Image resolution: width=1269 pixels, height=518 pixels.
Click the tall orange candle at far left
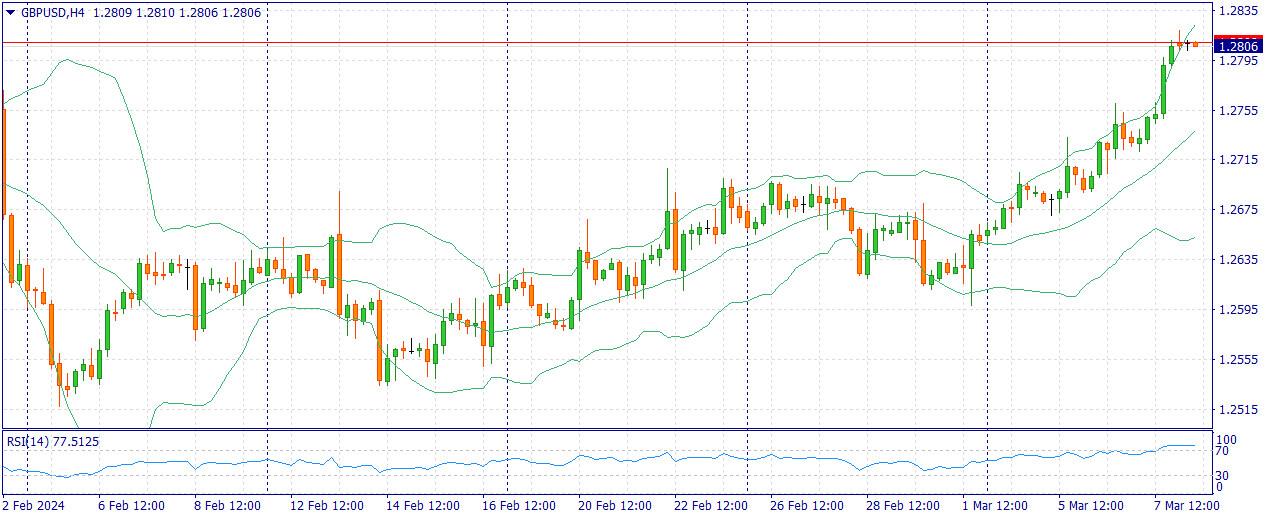pos(5,160)
